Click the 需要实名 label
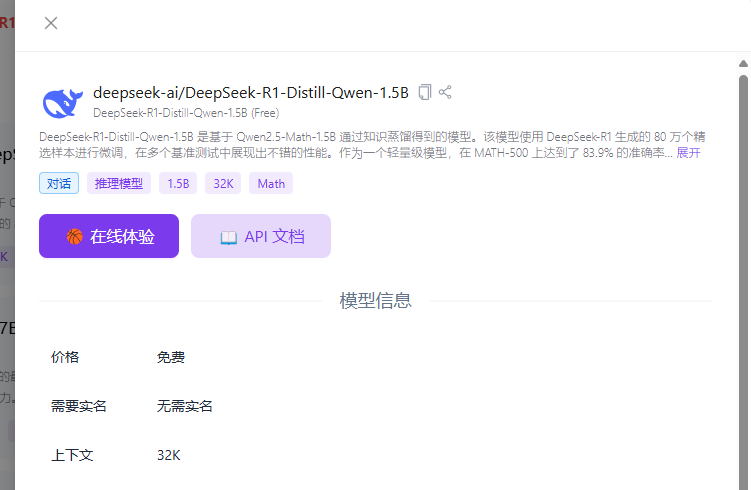The height and width of the screenshot is (490, 751). (79, 406)
